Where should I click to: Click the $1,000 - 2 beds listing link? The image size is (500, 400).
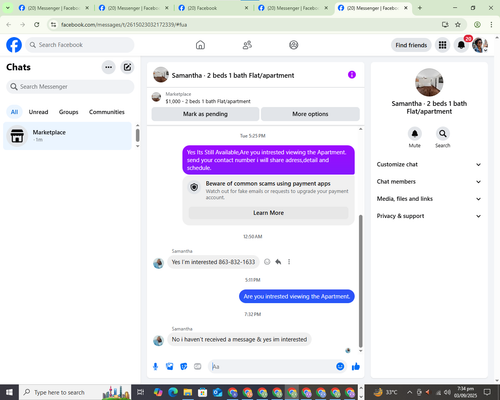[208, 101]
